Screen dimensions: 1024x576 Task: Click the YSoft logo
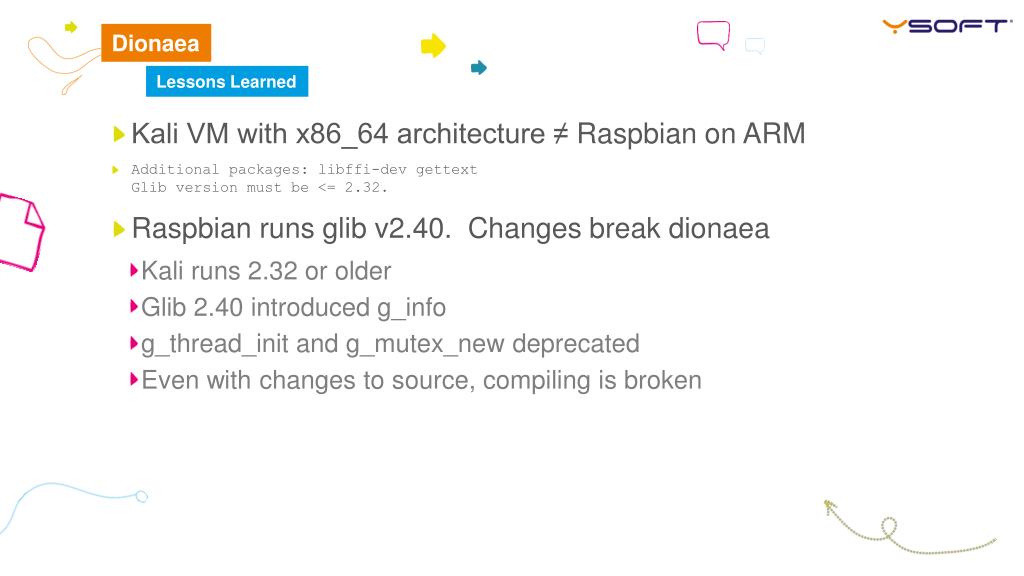946,26
